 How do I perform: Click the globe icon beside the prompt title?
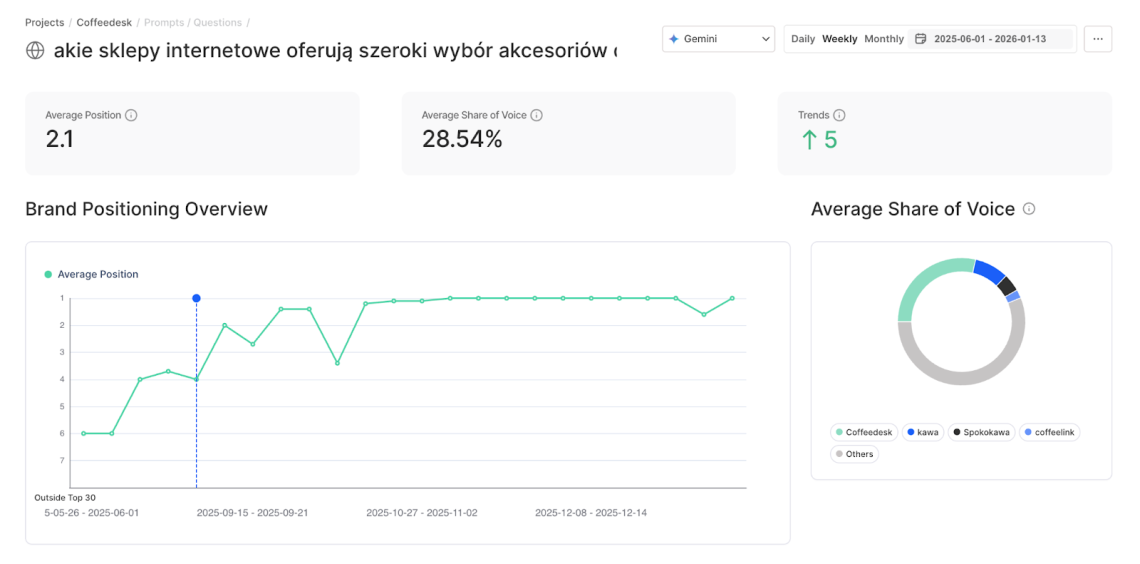tap(35, 50)
